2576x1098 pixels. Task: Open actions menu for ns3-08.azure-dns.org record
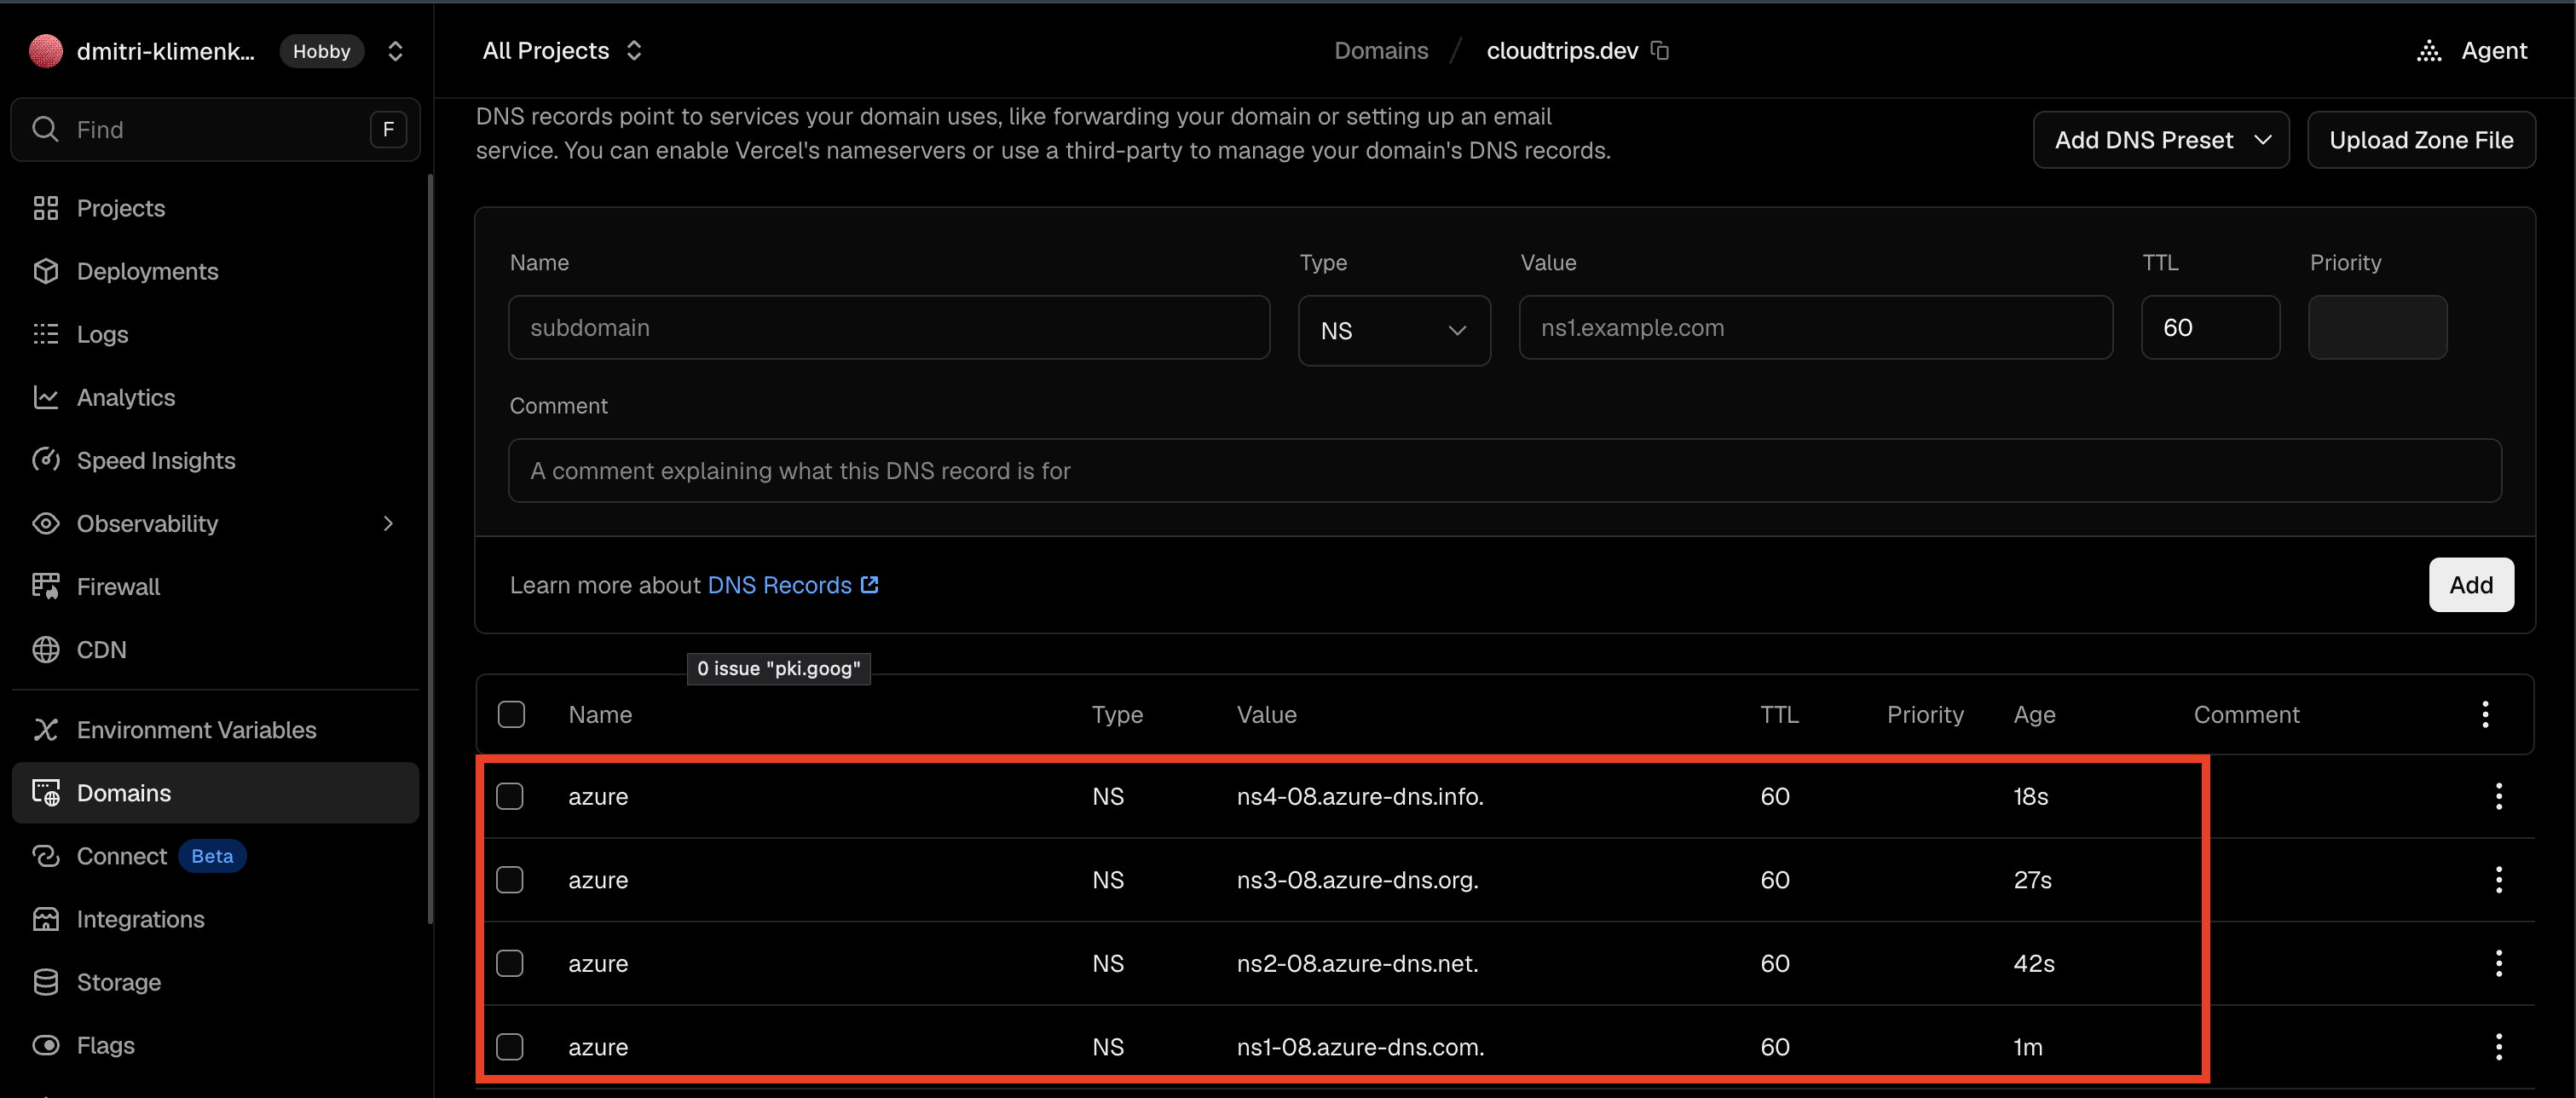click(x=2498, y=880)
